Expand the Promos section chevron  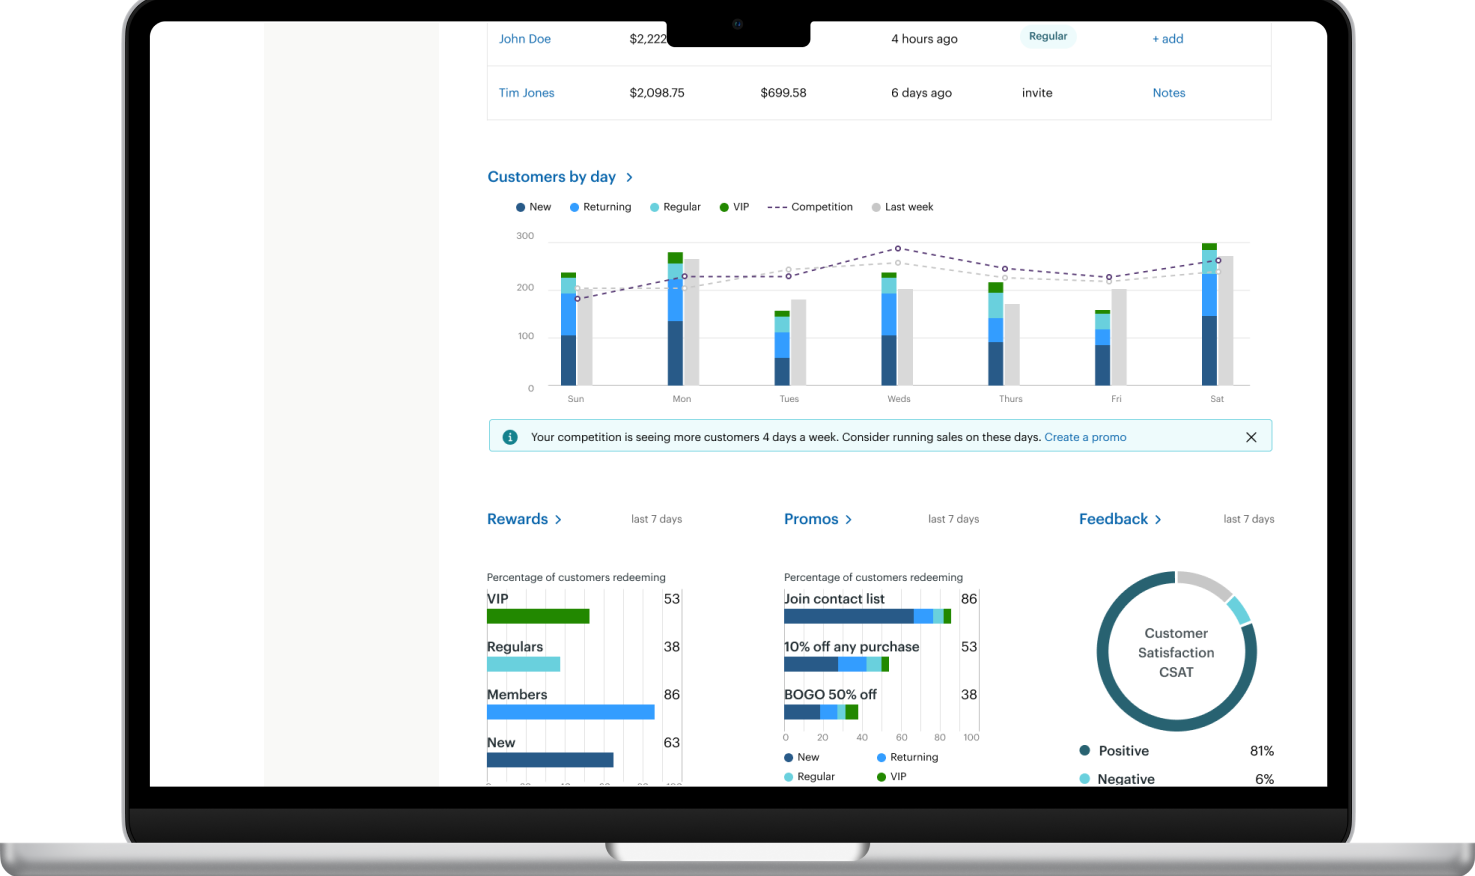848,519
